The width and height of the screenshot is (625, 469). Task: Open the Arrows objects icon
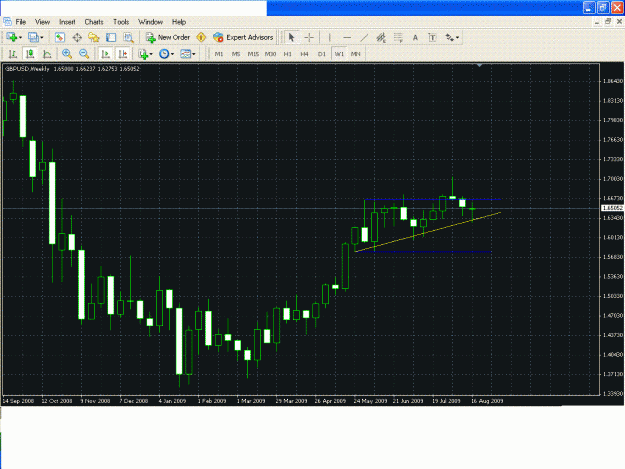pos(449,37)
